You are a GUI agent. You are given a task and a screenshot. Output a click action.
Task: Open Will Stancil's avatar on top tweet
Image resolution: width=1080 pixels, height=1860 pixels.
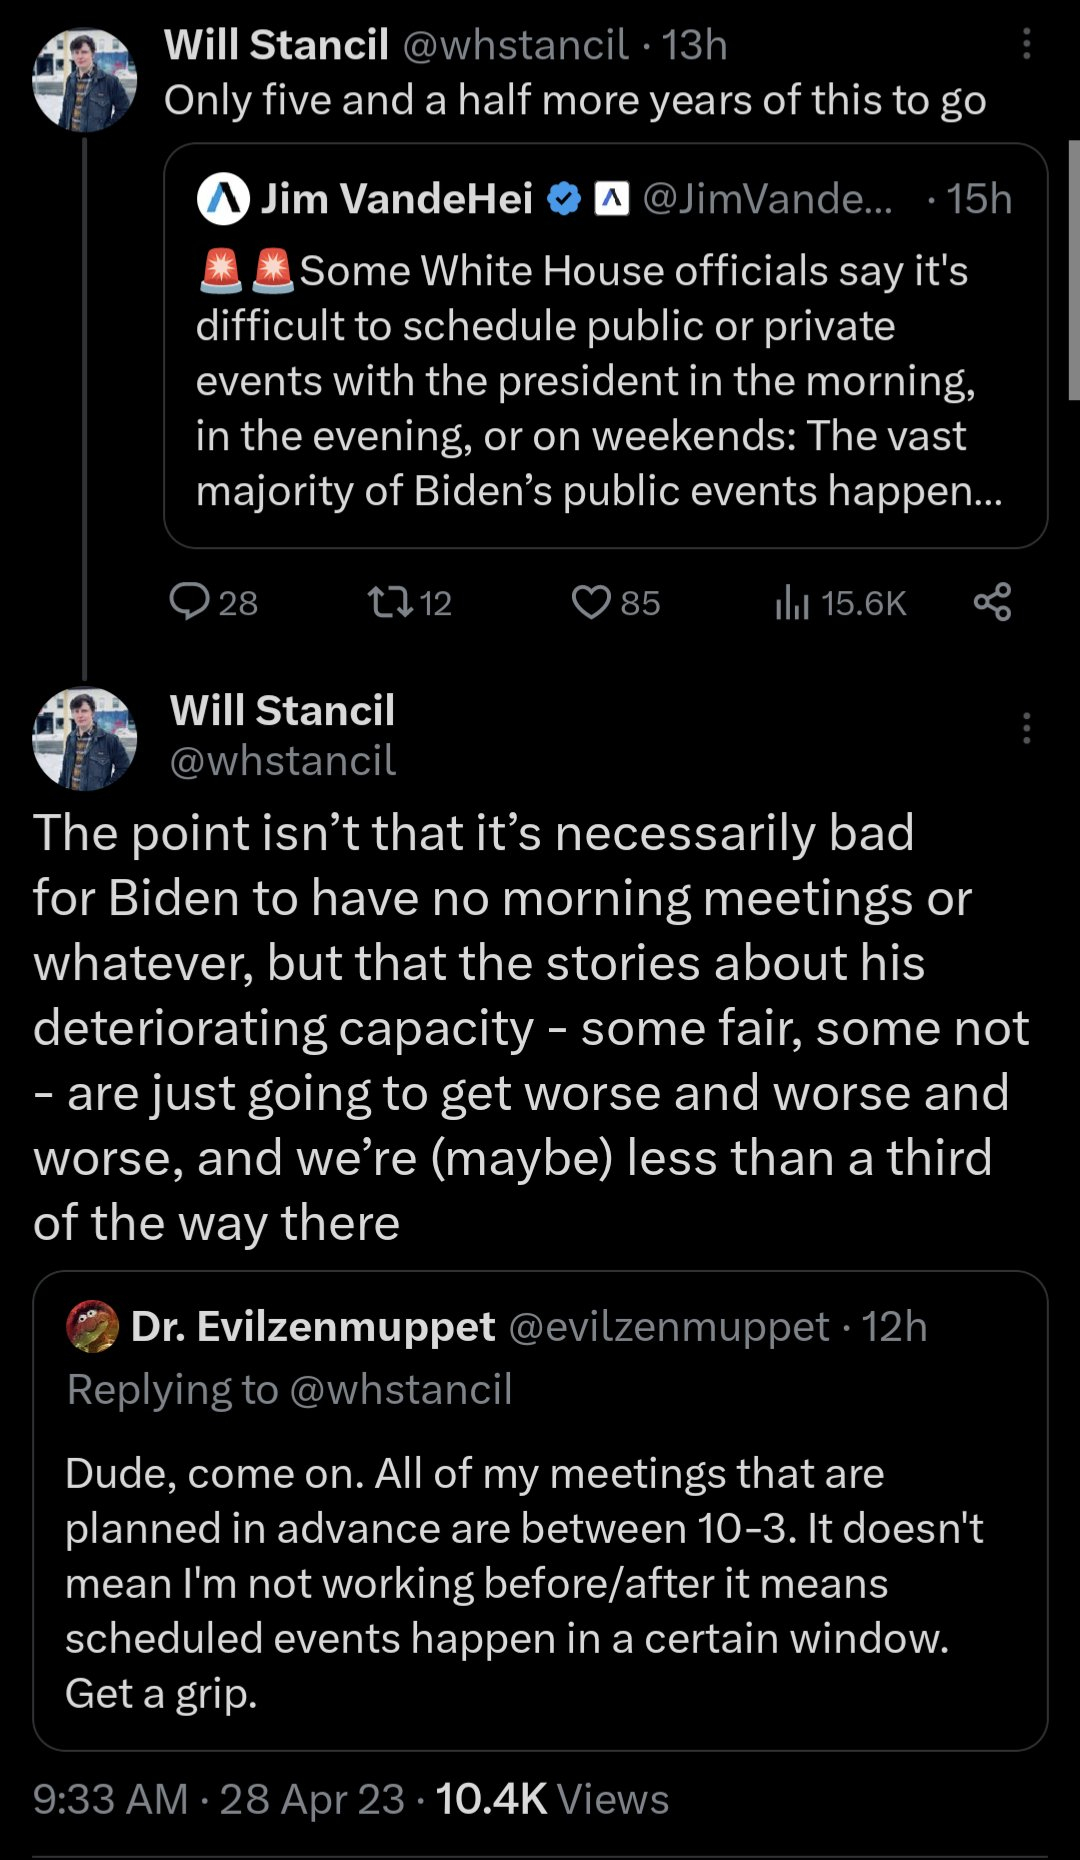pos(85,80)
